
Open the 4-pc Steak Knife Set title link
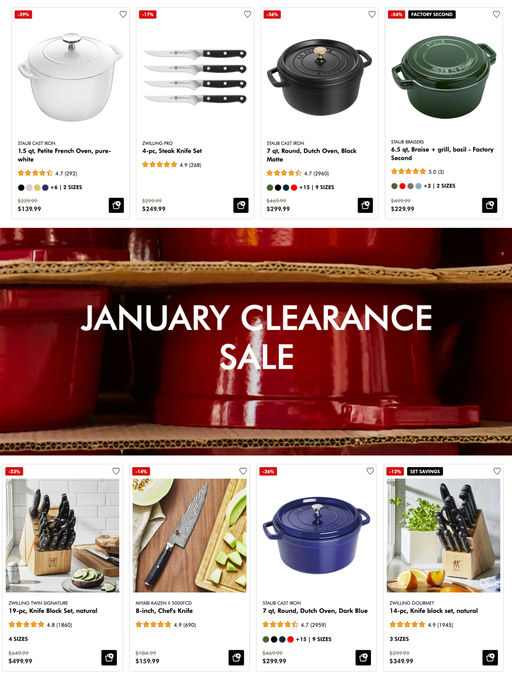coord(172,151)
